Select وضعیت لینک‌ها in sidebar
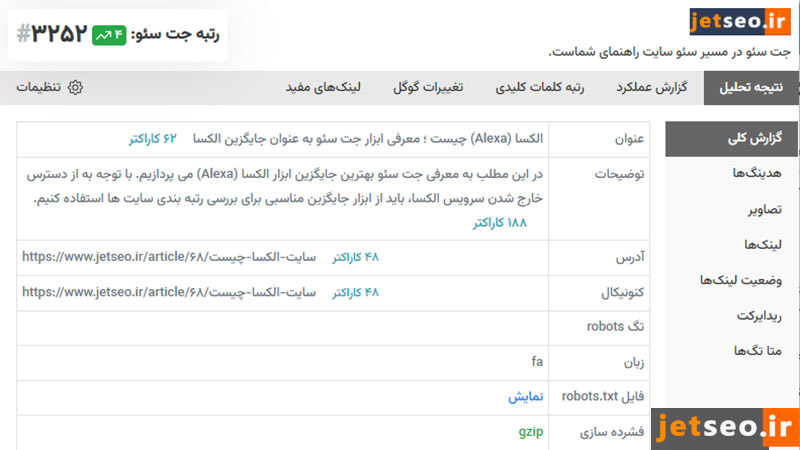Image resolution: width=800 pixels, height=450 pixels. (741, 280)
